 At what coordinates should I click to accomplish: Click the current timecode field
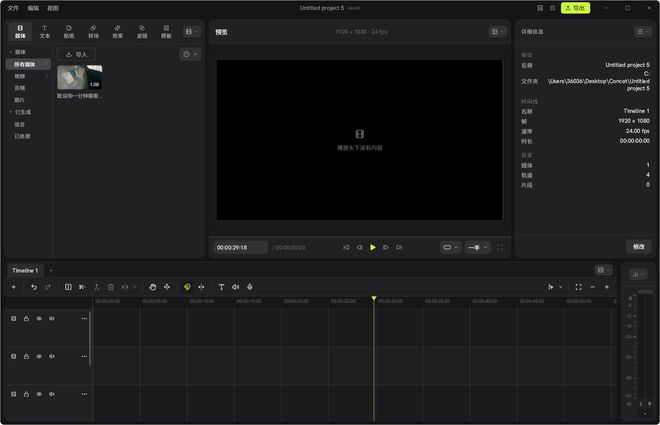click(x=240, y=247)
